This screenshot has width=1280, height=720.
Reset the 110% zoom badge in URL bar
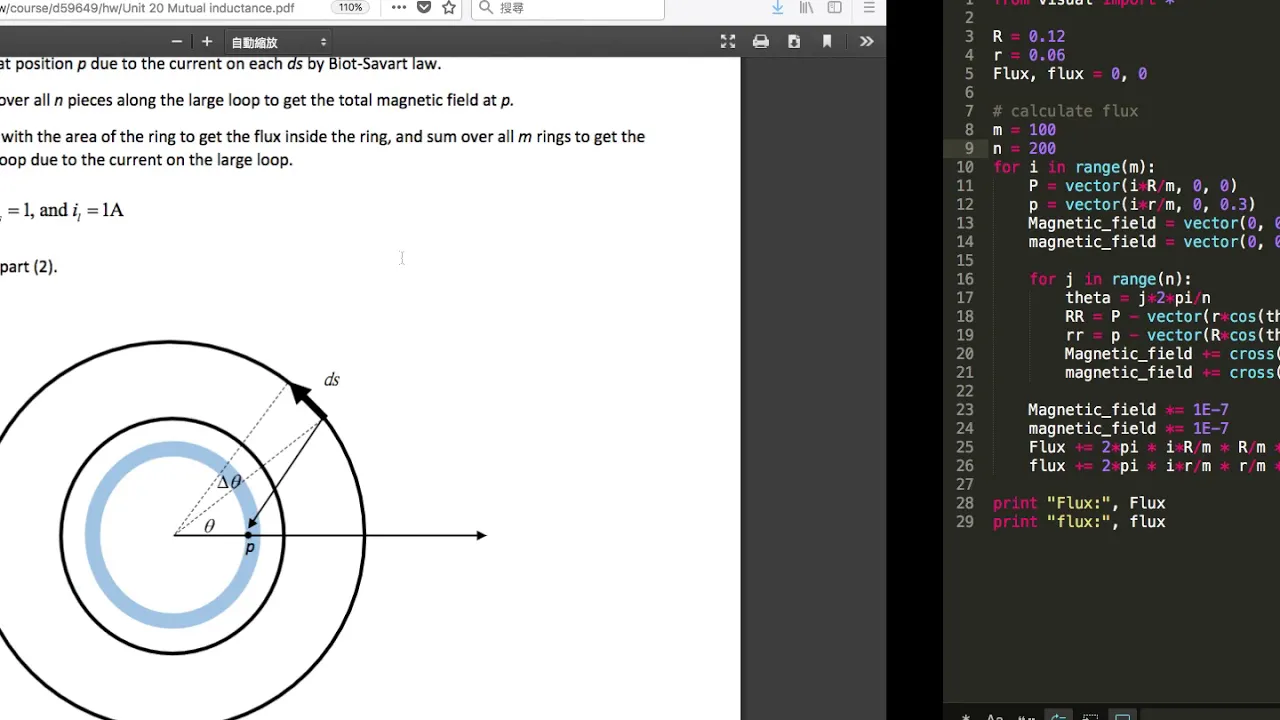coord(350,8)
